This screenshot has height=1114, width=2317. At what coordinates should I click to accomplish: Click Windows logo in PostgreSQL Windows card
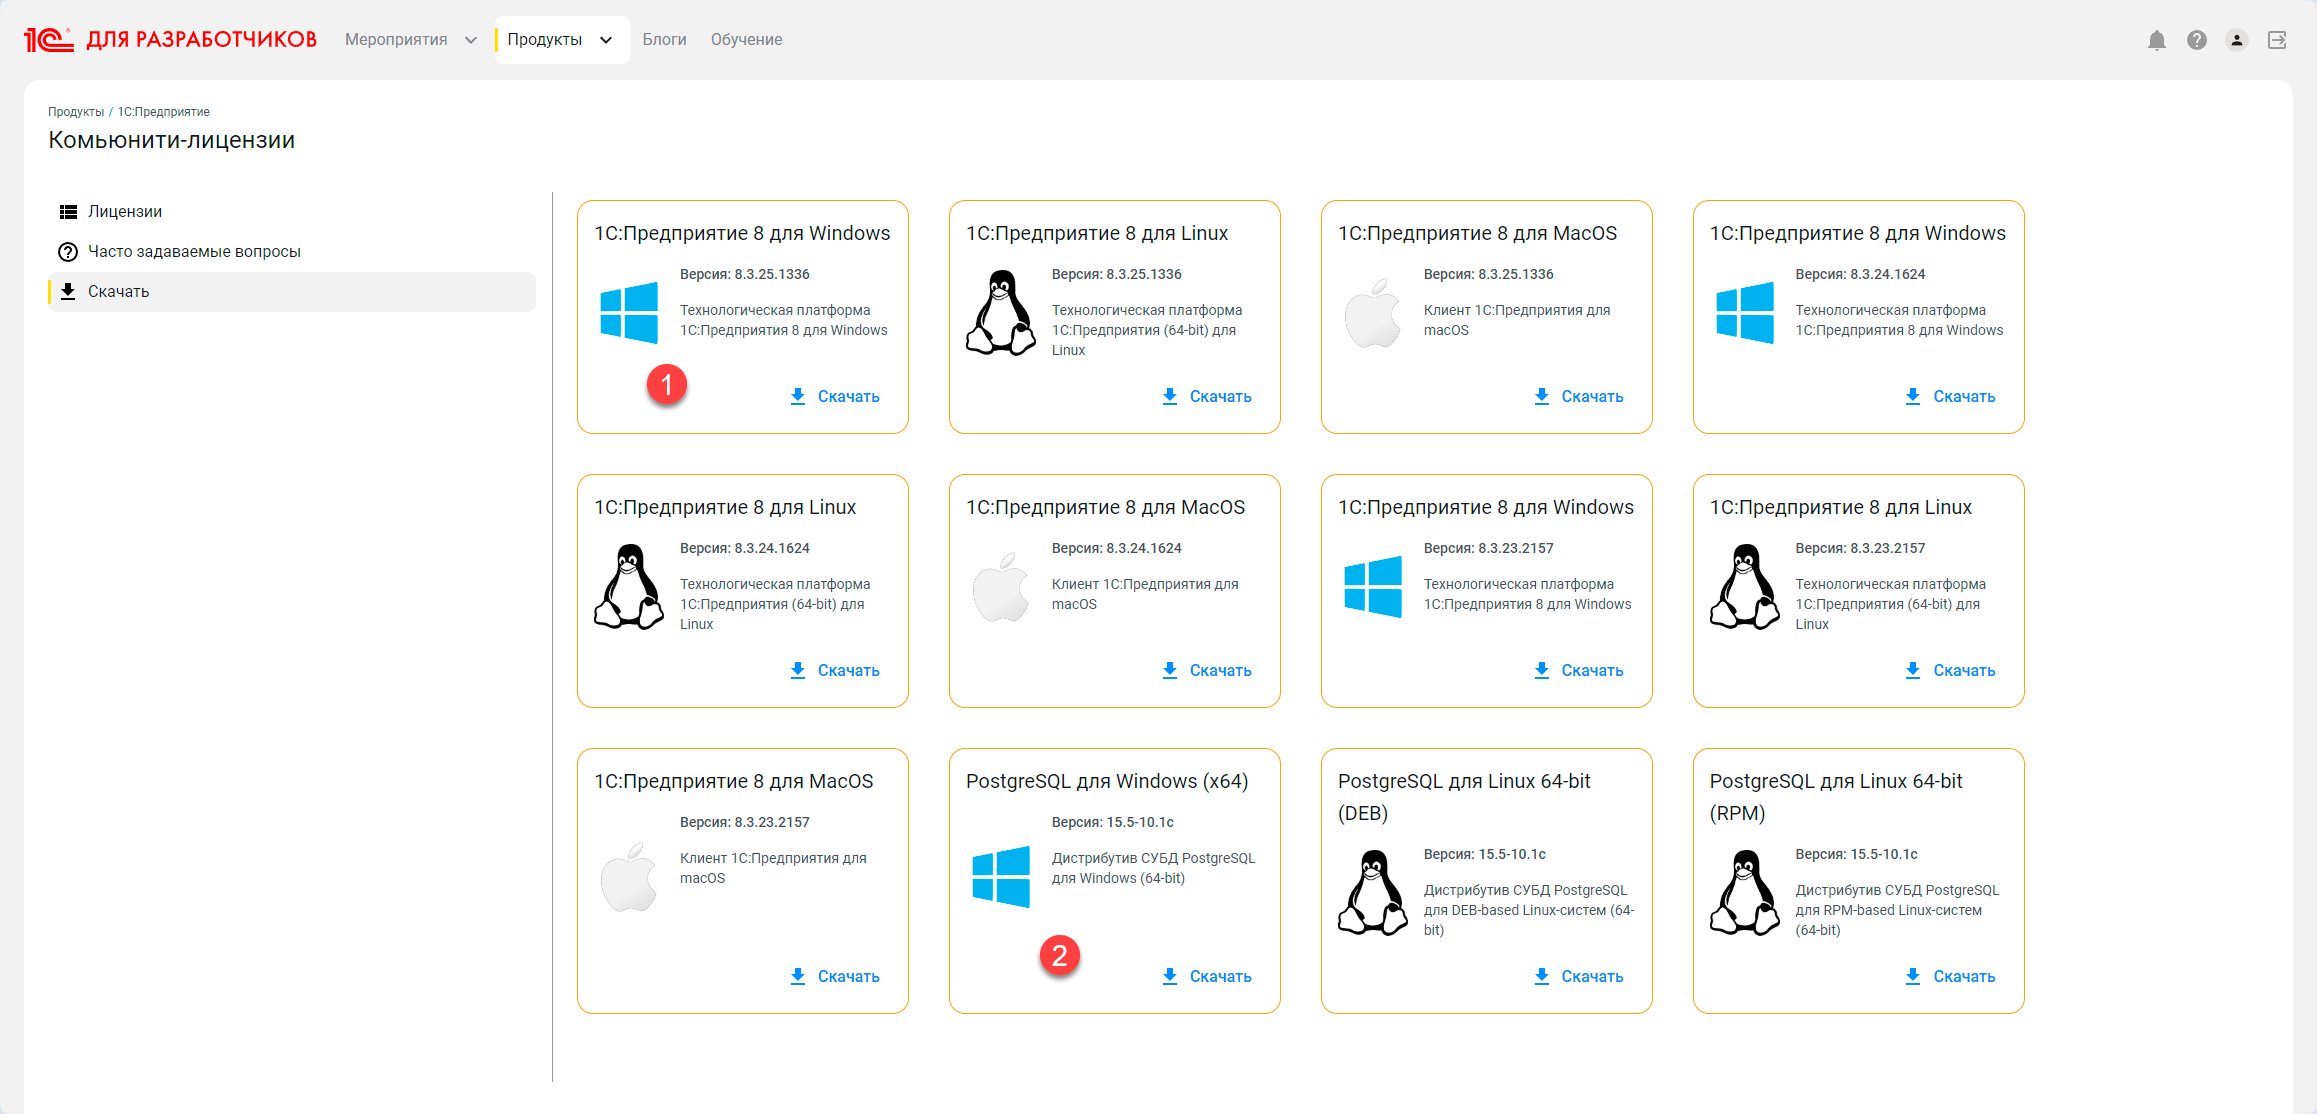coord(1000,877)
